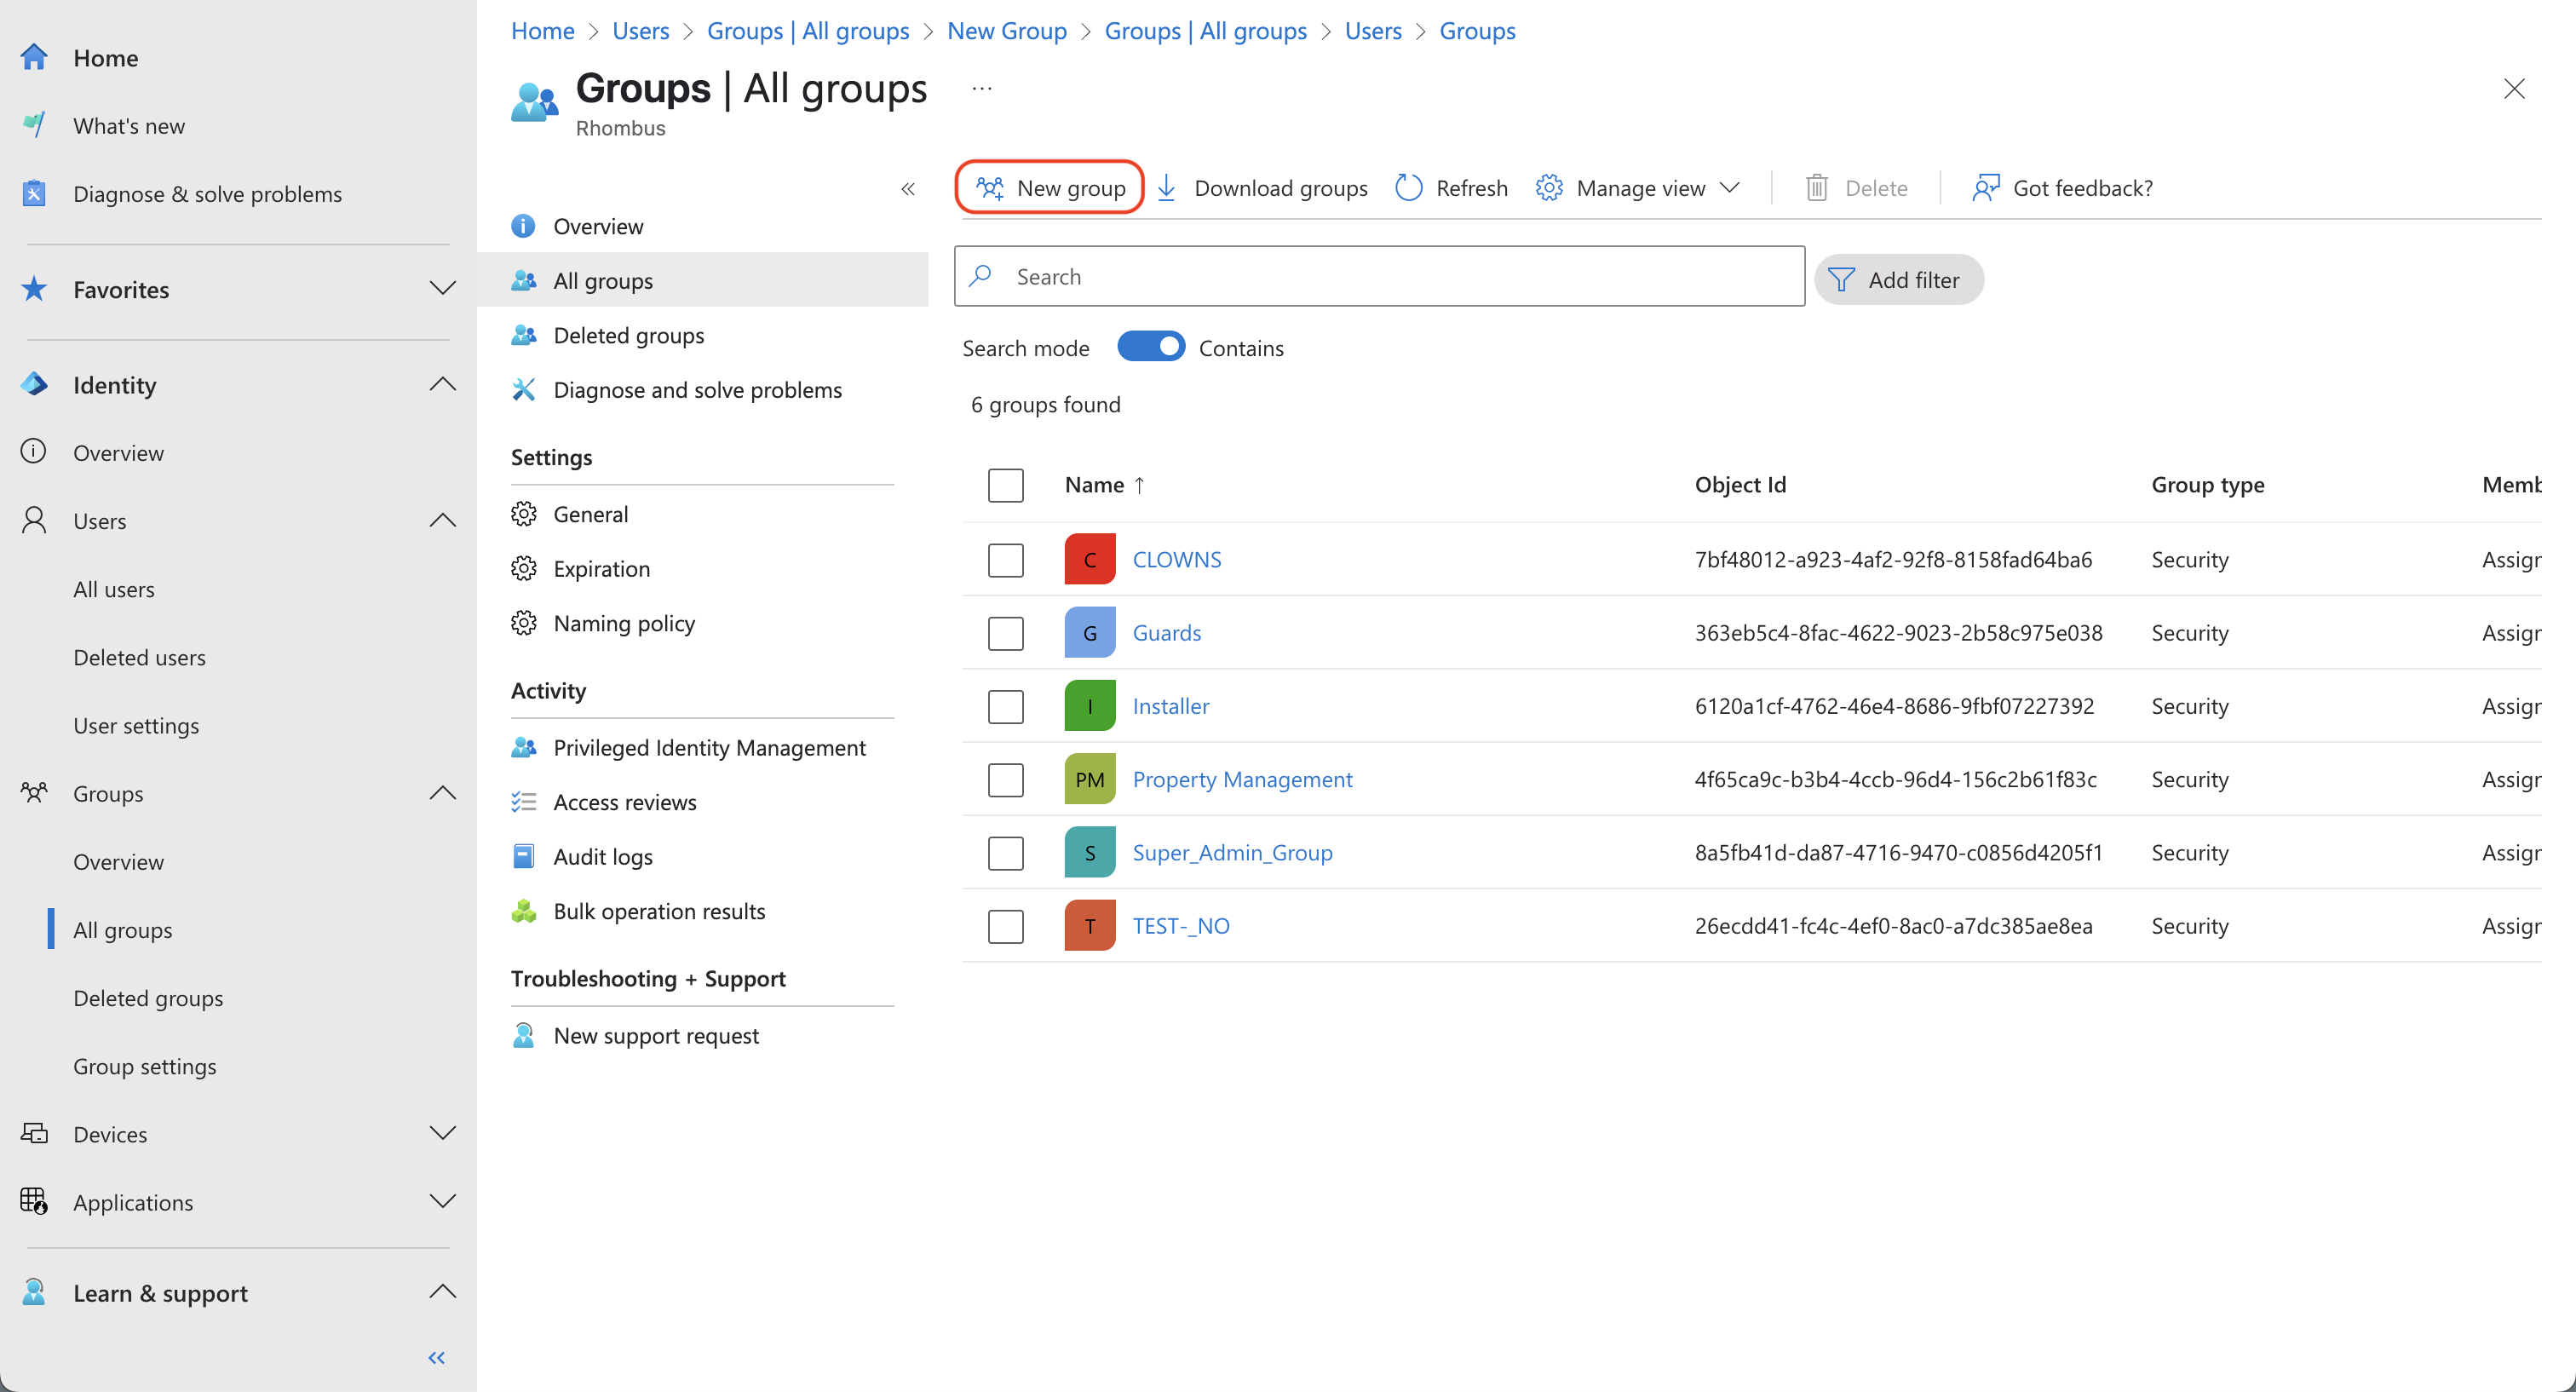Open the Super_Admin_Group link
This screenshot has height=1392, width=2576.
click(x=1232, y=853)
